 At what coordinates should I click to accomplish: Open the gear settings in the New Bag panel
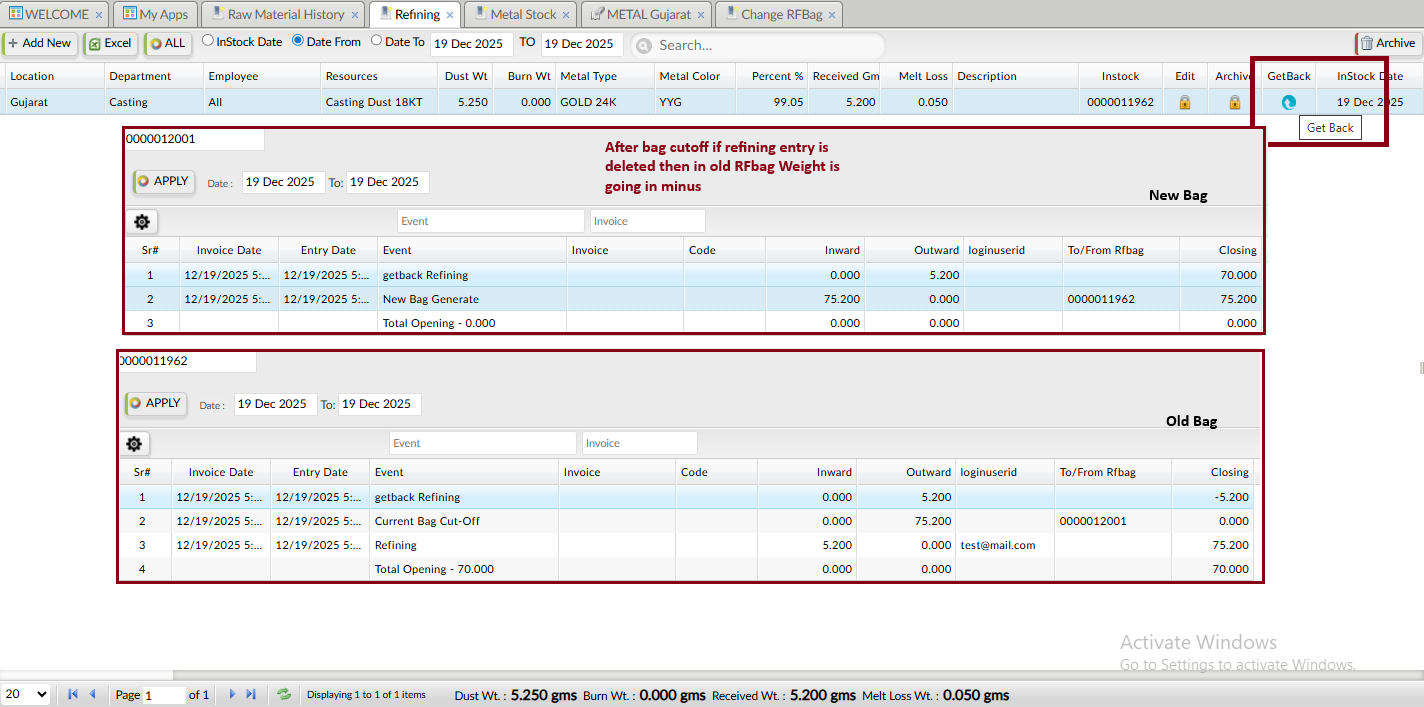click(141, 222)
